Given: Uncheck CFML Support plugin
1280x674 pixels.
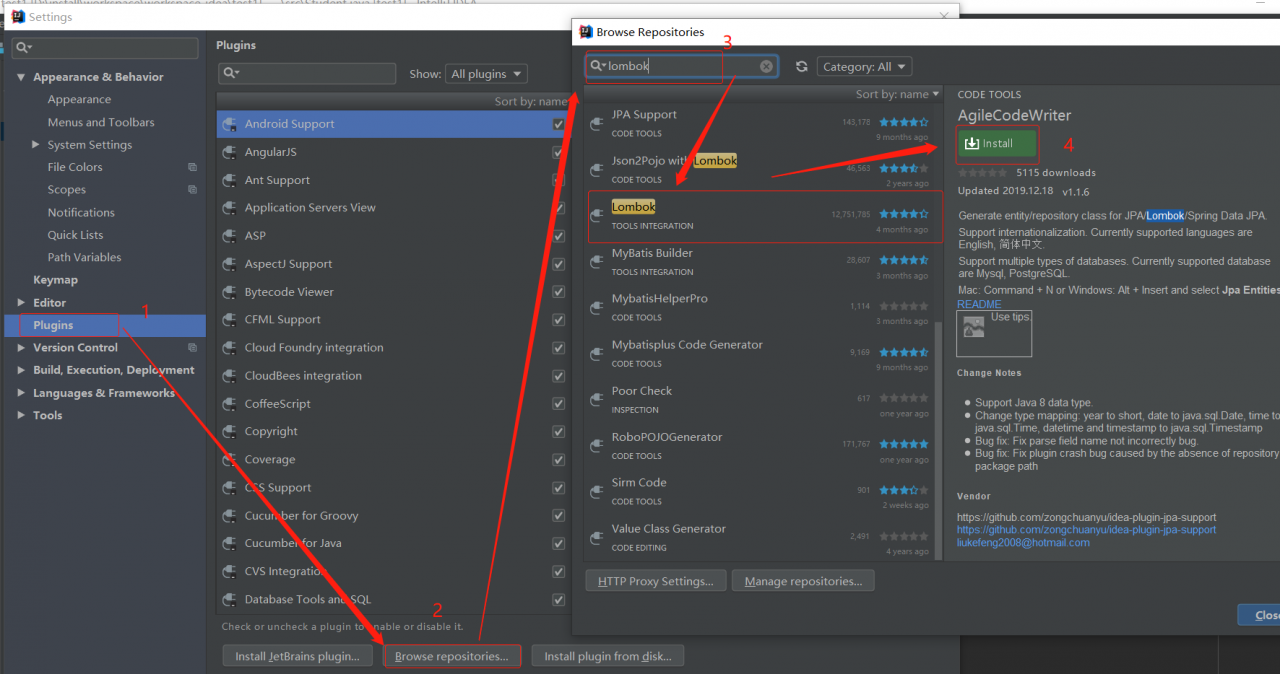Looking at the screenshot, I should [x=558, y=320].
